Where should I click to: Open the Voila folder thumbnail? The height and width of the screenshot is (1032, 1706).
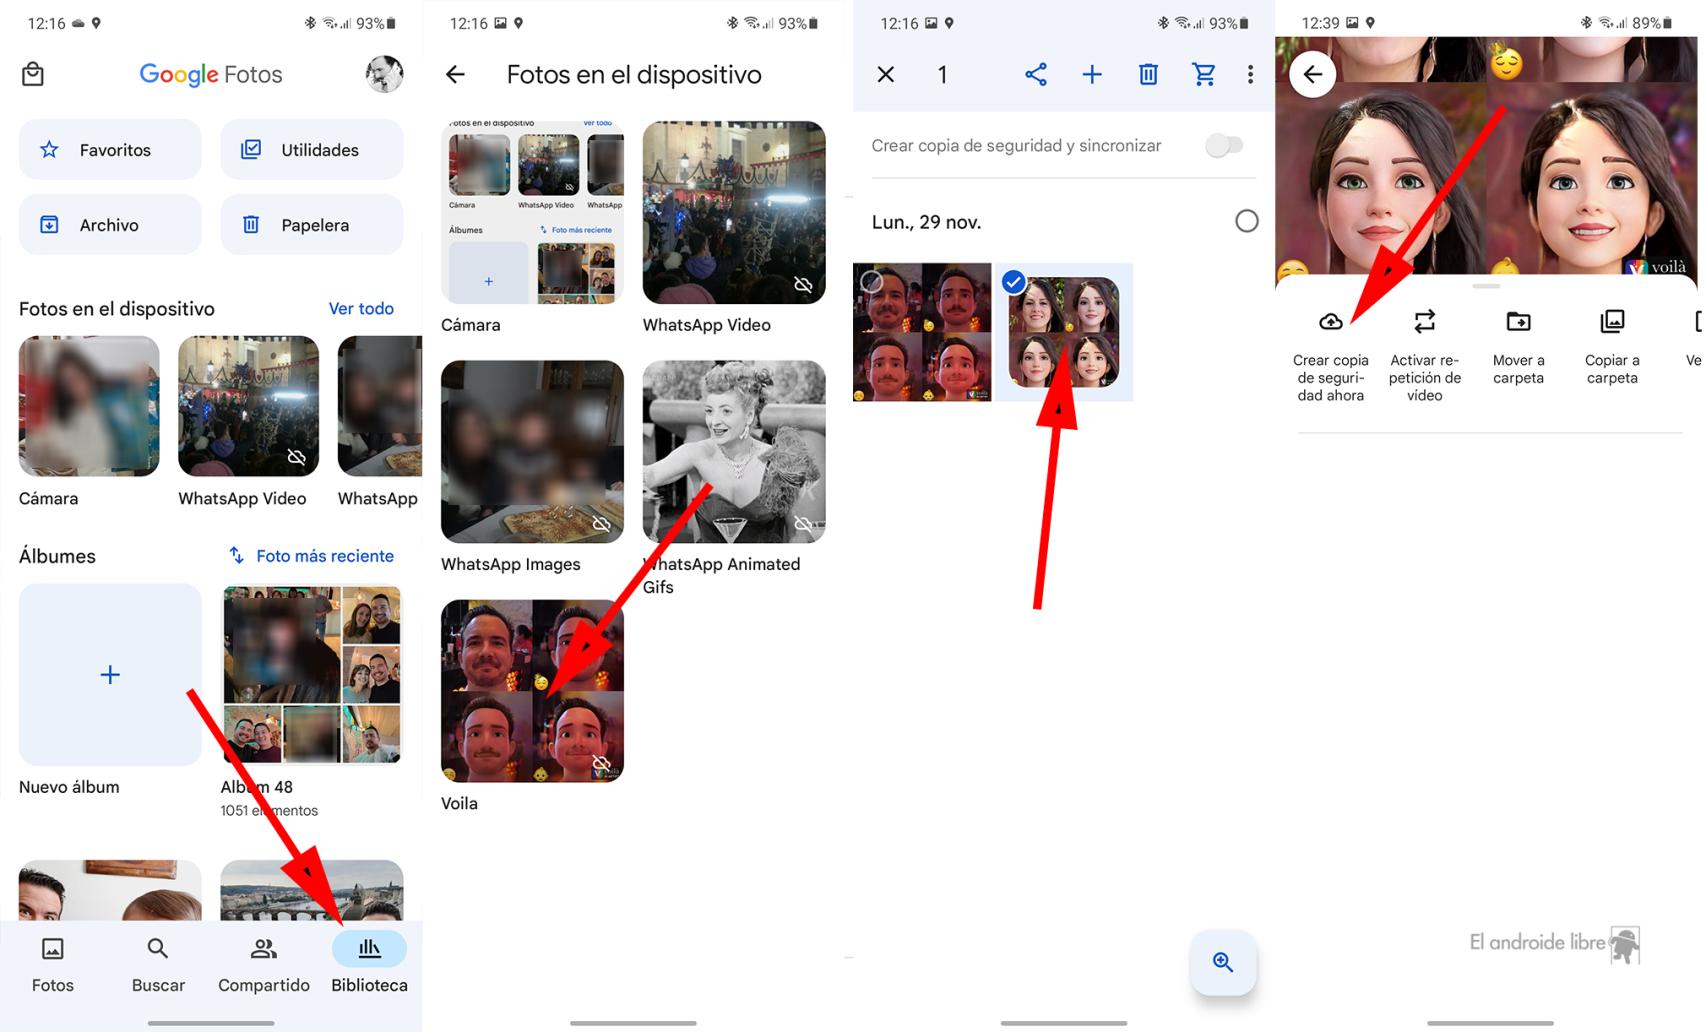click(532, 691)
